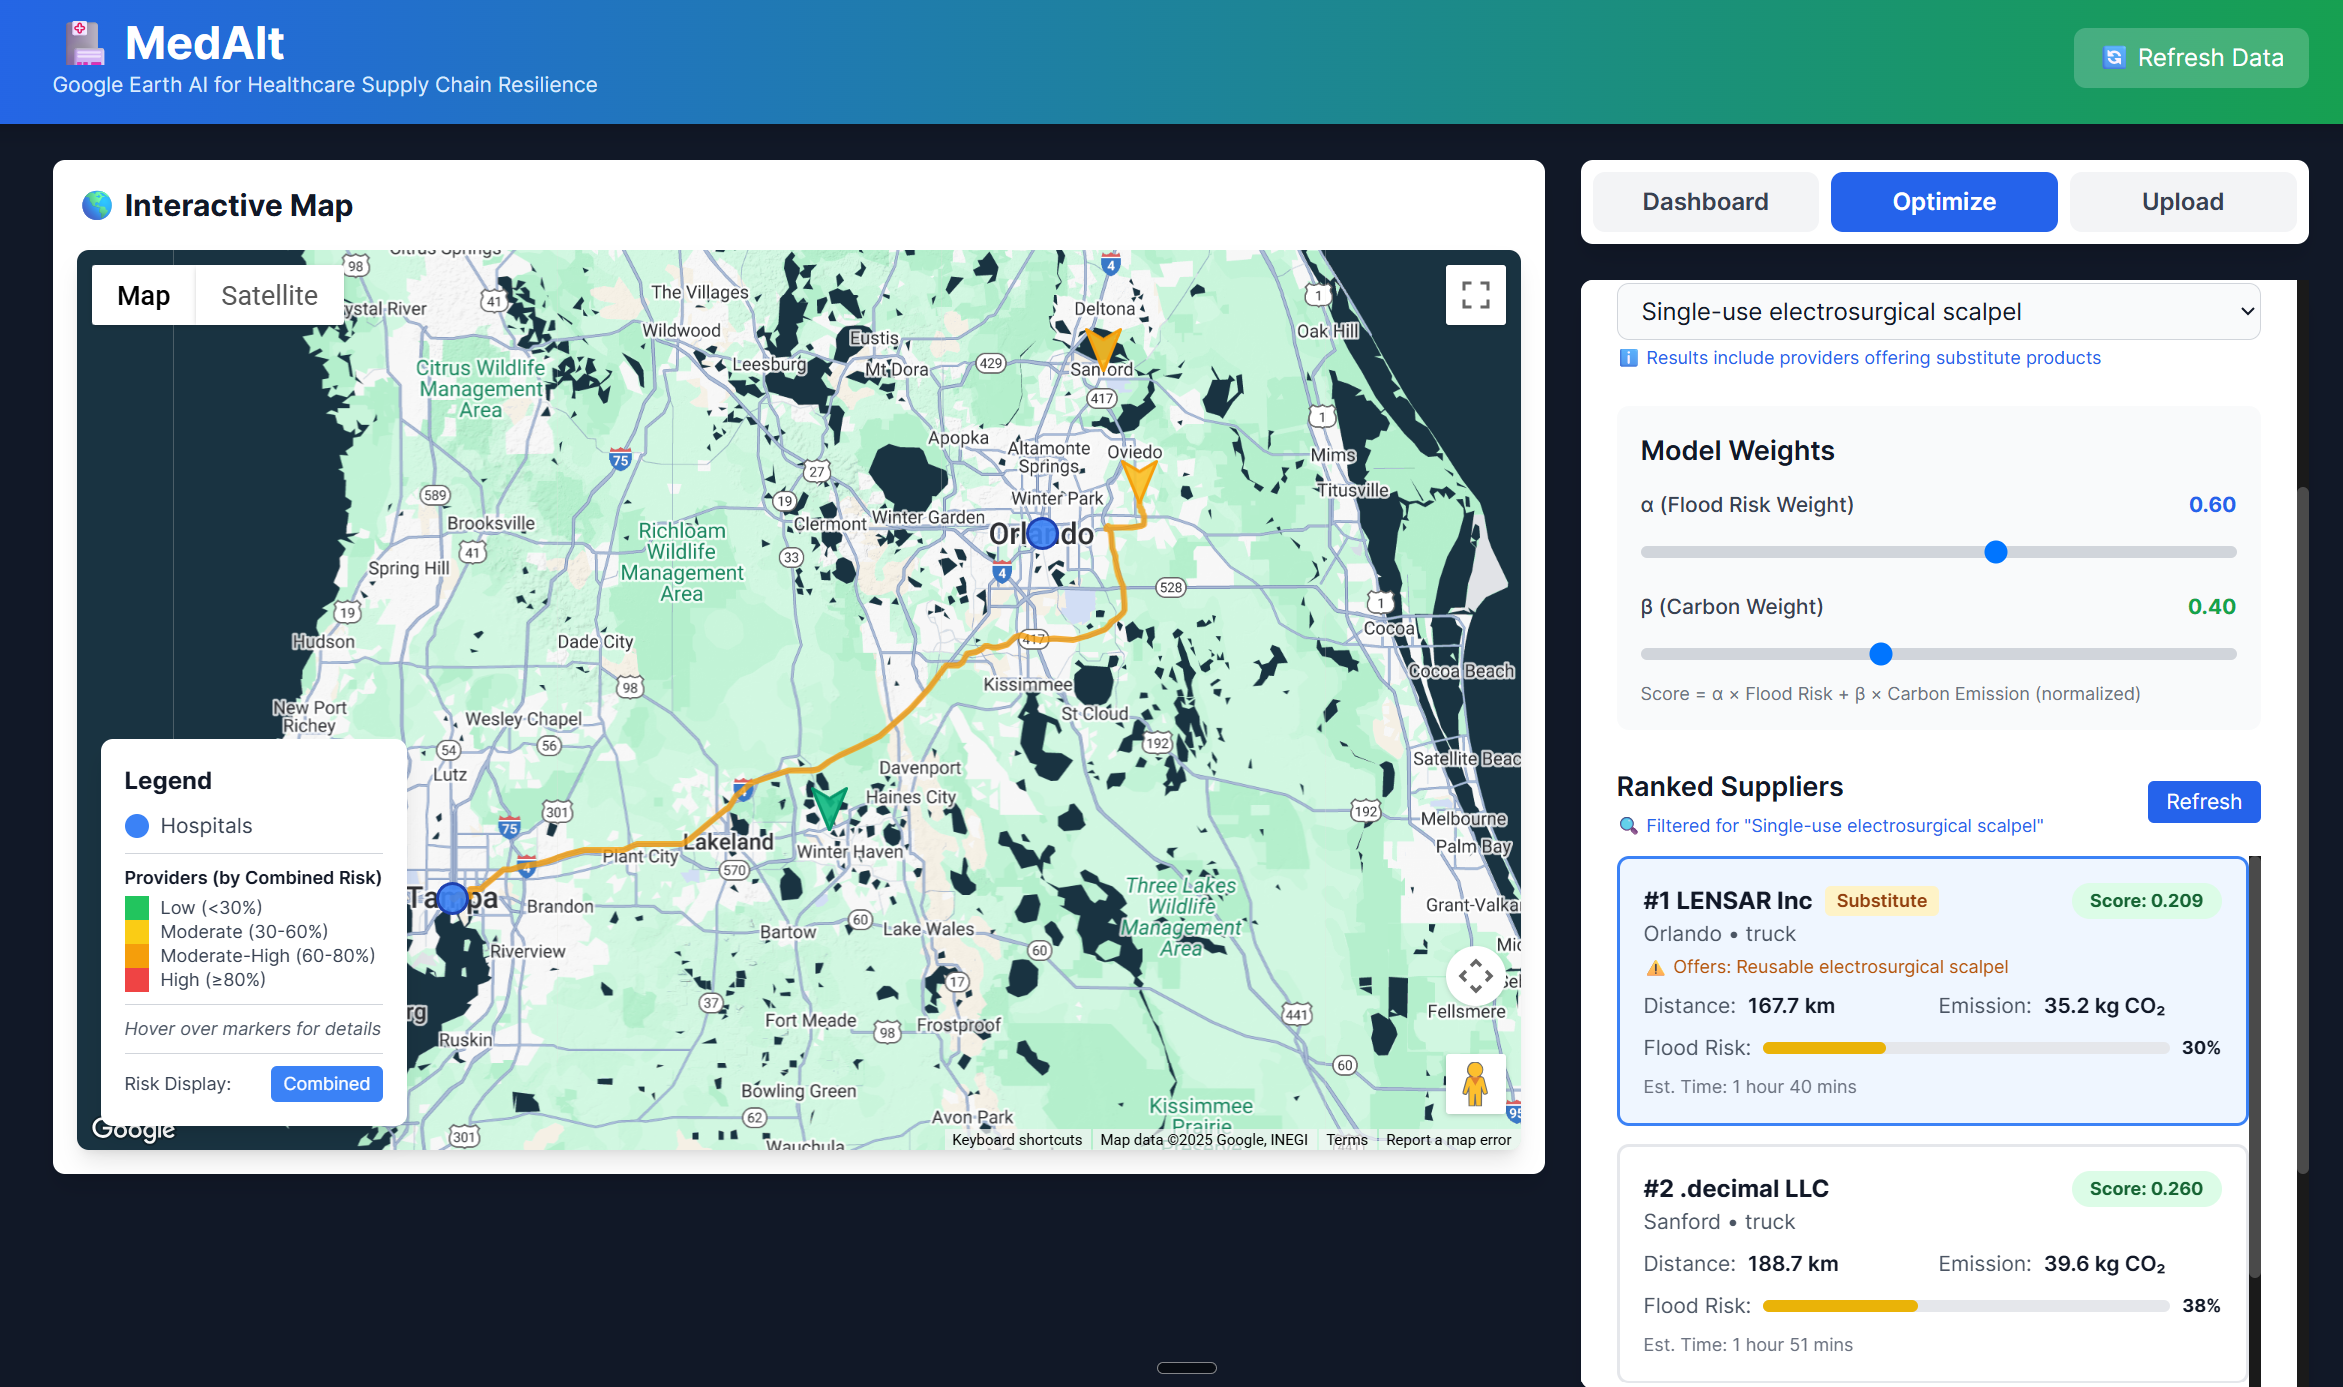Toggle fullscreen map view icon
This screenshot has height=1387, width=2343.
[x=1475, y=295]
